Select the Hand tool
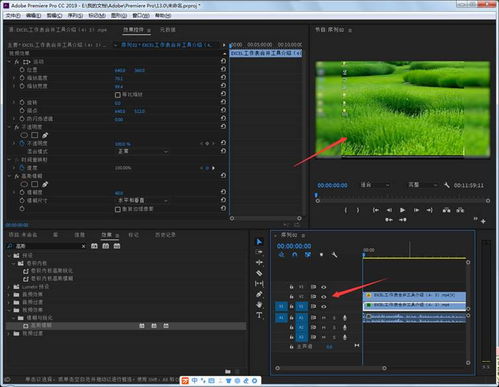Screen dimensions: 499x387 [259, 305]
